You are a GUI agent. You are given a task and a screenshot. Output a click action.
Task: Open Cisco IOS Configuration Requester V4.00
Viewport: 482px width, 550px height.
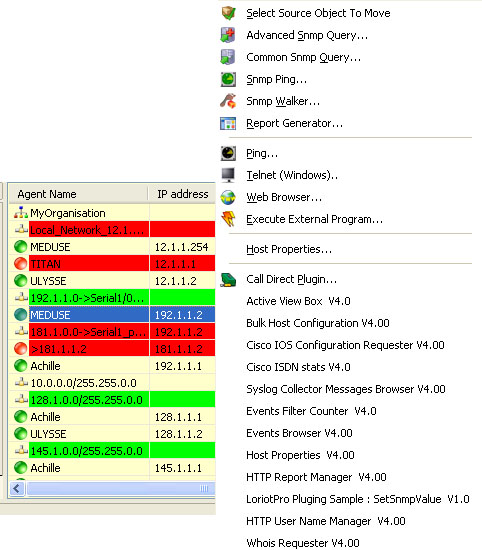[345, 345]
